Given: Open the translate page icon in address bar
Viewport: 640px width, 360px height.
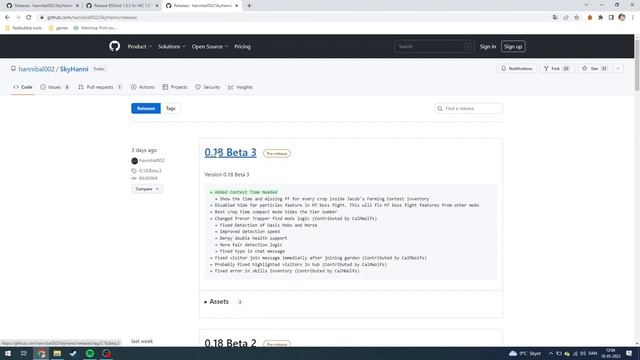Looking at the screenshot, I should click(555, 18).
